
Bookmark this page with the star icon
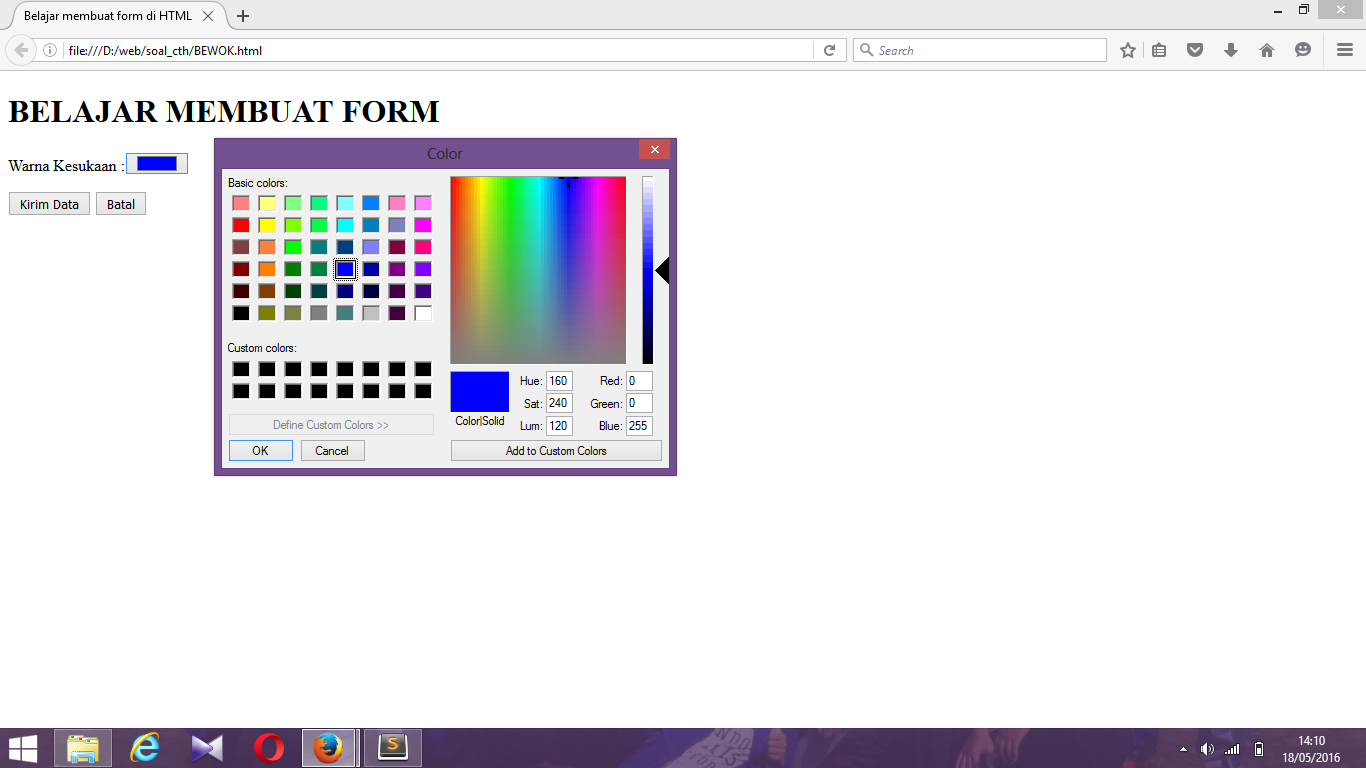point(1127,49)
